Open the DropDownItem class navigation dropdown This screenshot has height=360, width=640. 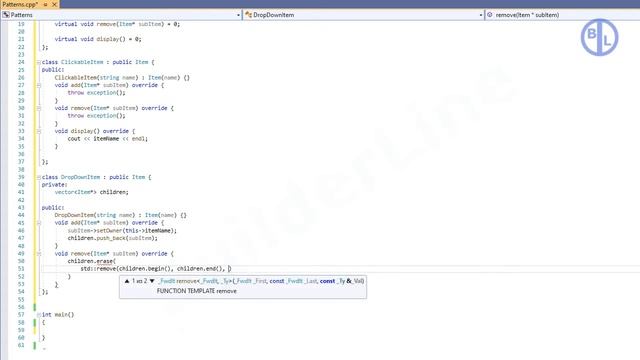pyautogui.click(x=480, y=15)
